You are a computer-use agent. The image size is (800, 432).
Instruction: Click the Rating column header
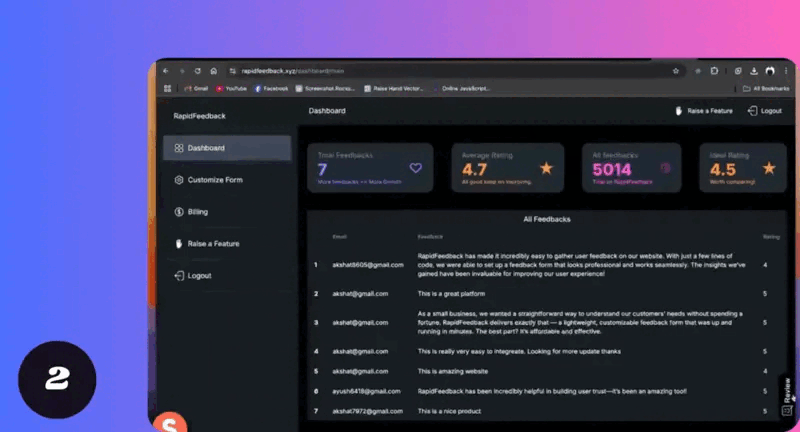tap(771, 237)
